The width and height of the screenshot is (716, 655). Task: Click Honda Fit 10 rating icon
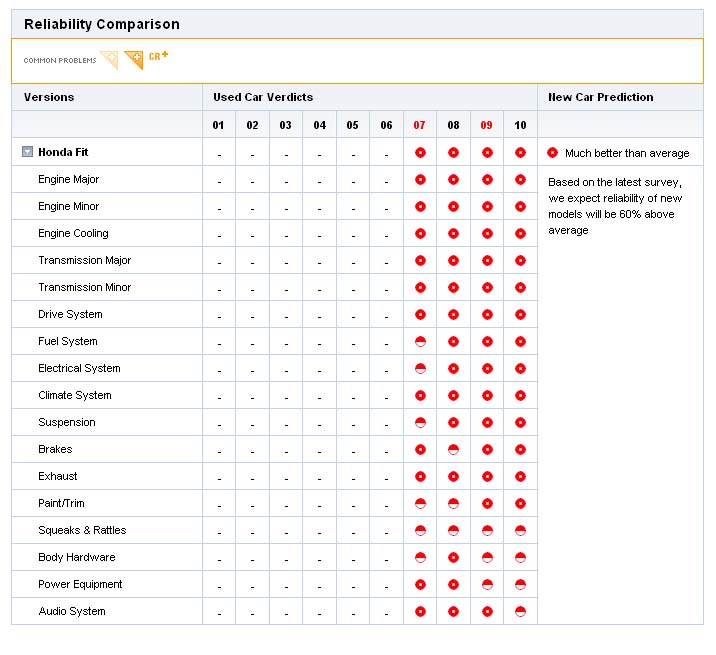tap(520, 153)
